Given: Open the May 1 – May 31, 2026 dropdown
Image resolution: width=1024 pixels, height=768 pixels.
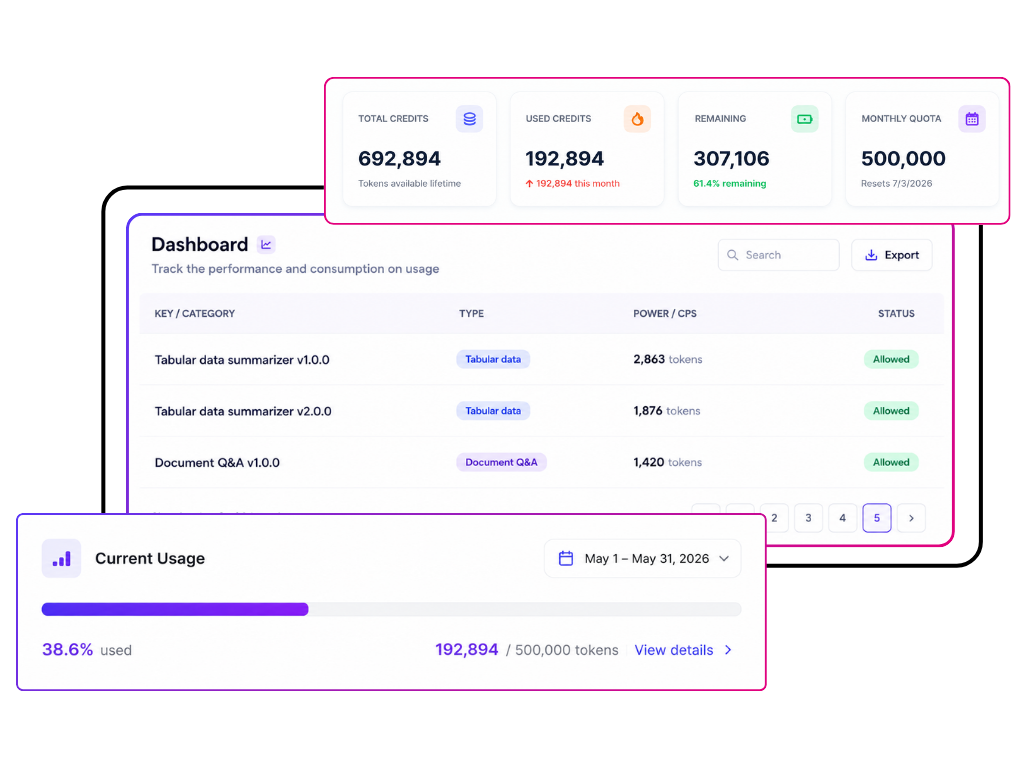Looking at the screenshot, I should (x=643, y=558).
